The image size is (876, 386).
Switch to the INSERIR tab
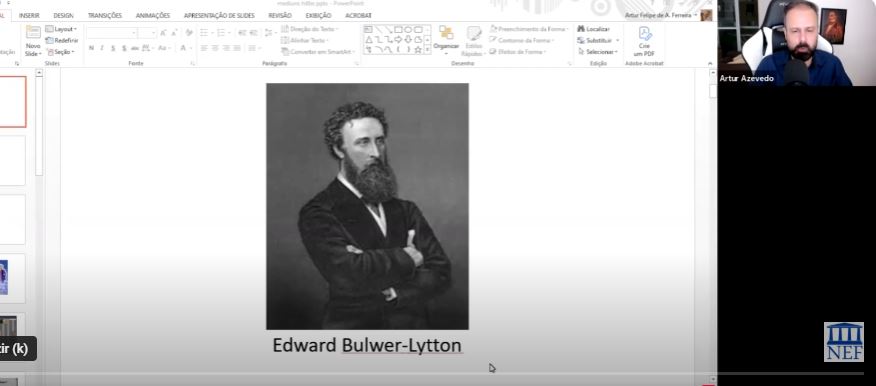[x=29, y=16]
